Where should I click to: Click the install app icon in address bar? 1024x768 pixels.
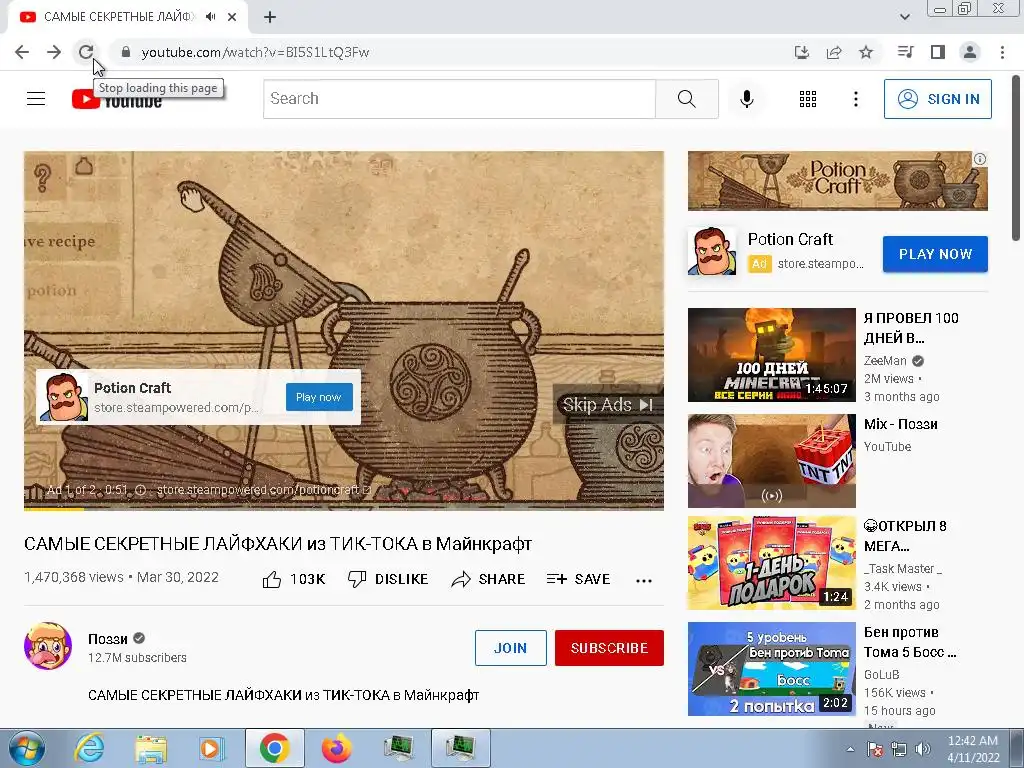(801, 52)
